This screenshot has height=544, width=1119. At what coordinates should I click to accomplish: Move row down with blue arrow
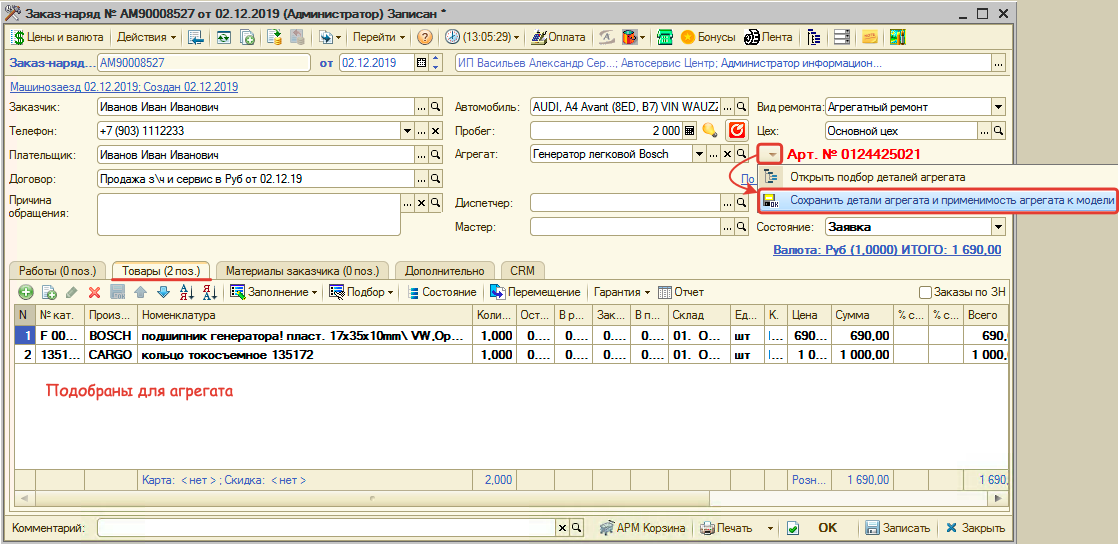163,292
